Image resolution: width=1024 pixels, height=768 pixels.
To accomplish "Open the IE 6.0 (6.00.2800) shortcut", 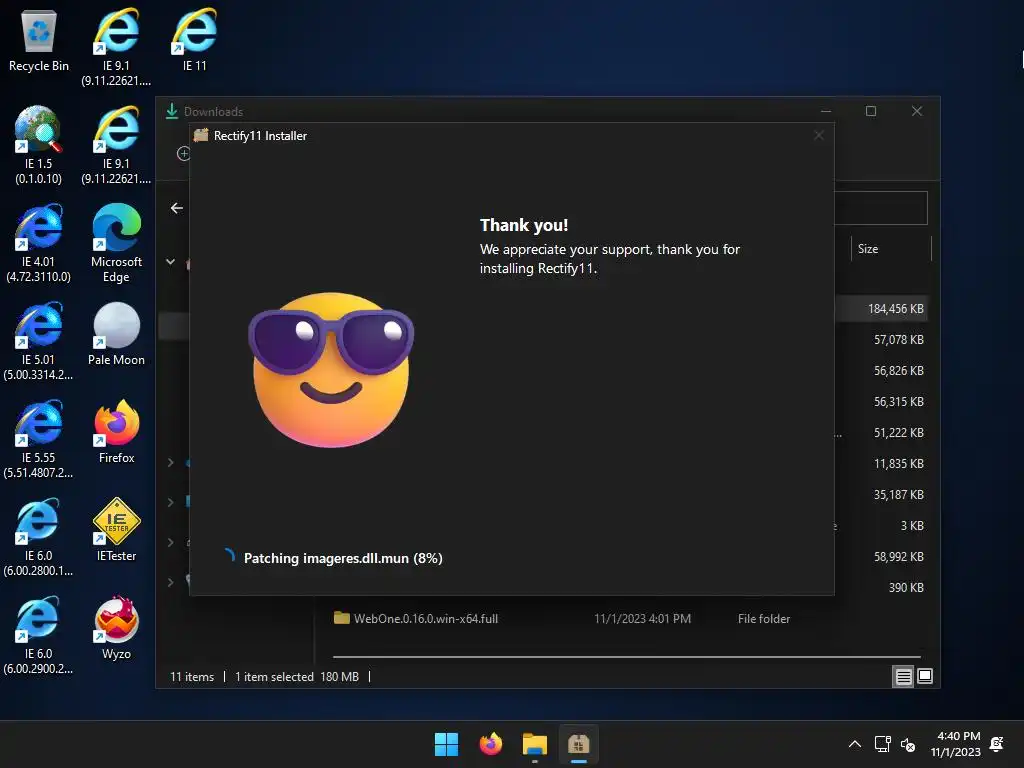I will click(x=39, y=537).
